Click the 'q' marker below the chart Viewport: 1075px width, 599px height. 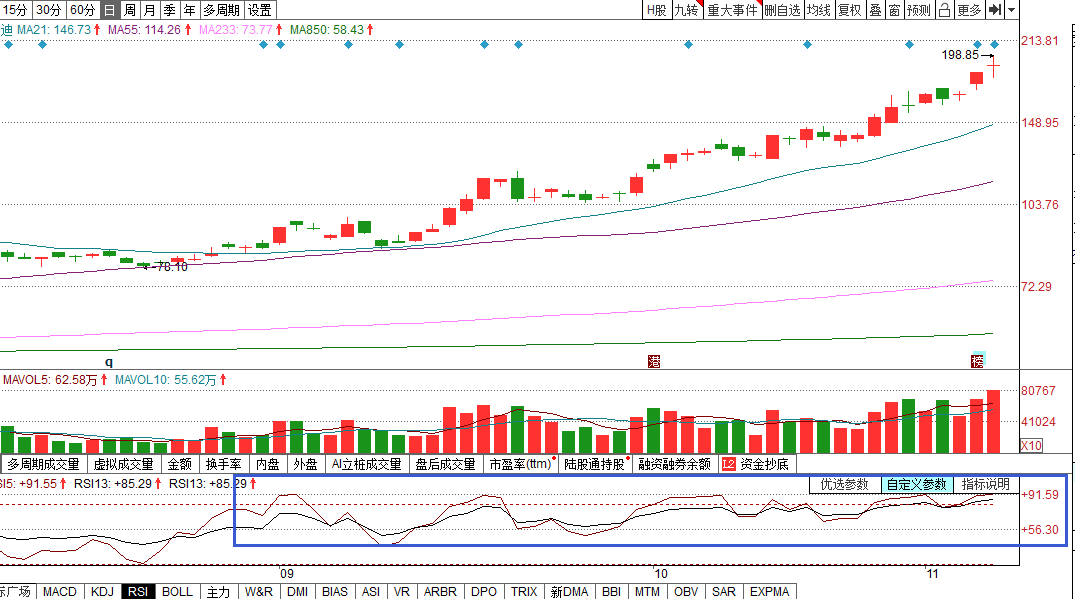[110, 360]
